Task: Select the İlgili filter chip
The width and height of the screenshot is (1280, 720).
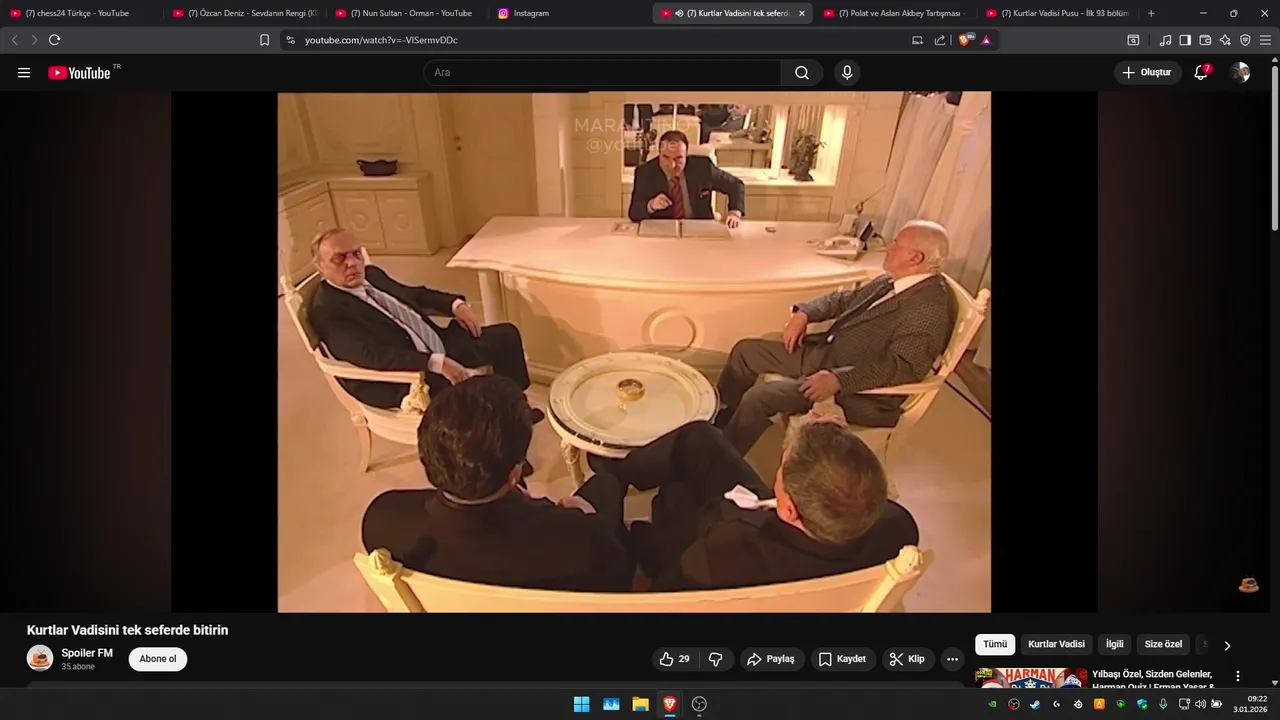Action: click(1114, 645)
